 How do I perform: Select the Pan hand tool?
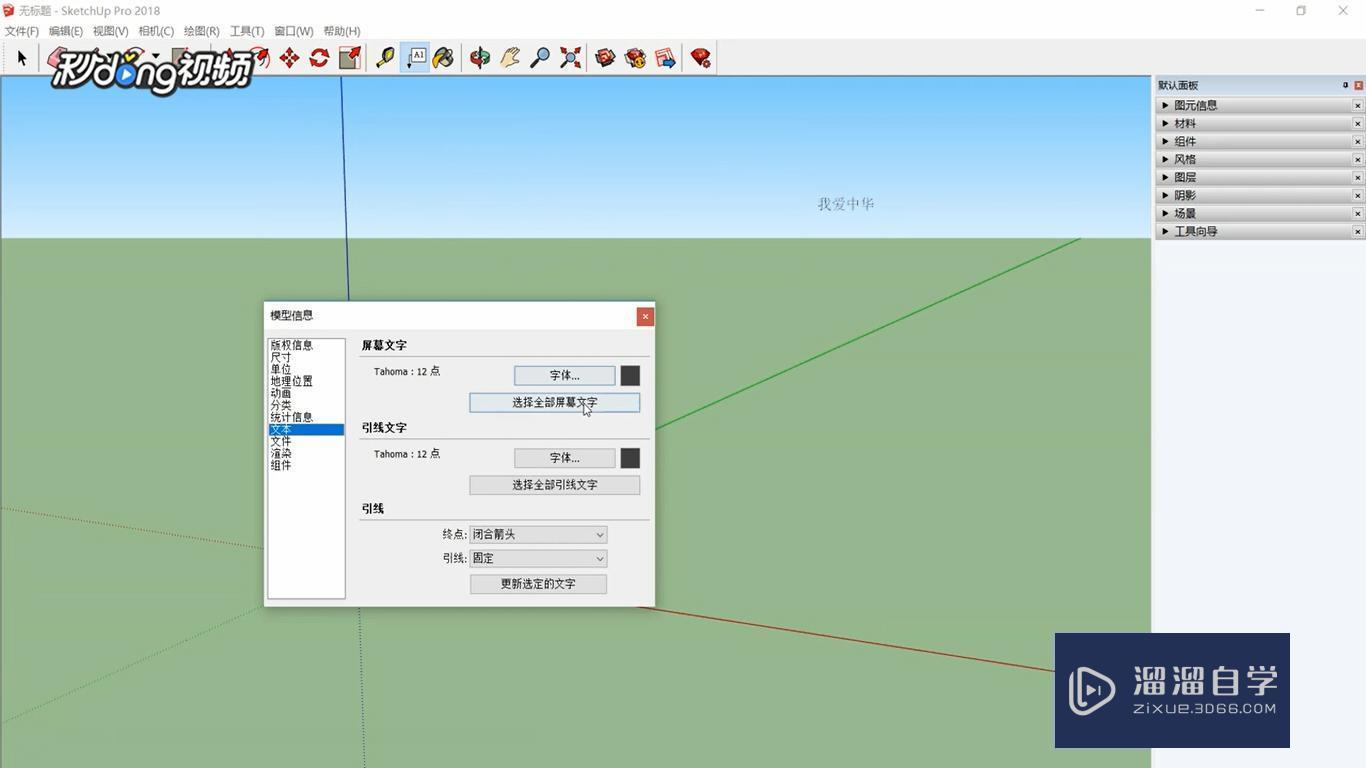[510, 58]
